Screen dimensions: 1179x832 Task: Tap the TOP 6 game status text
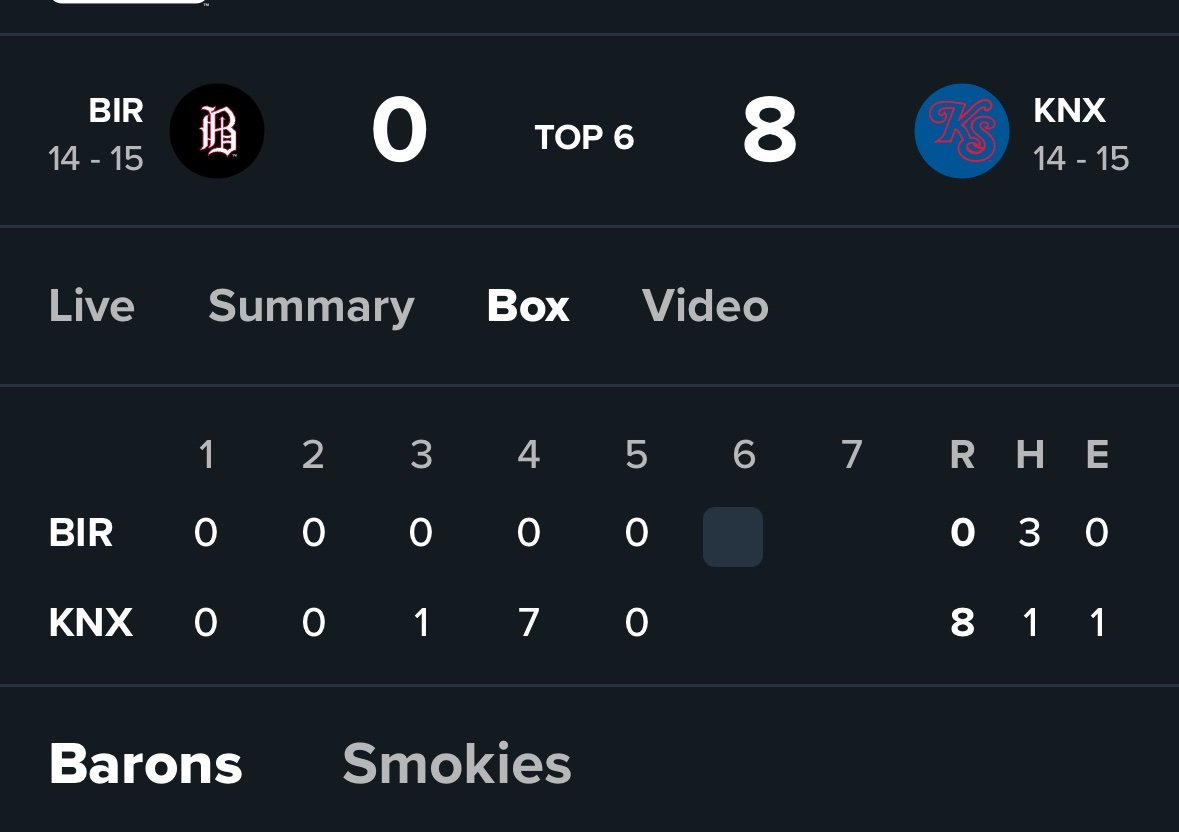[x=584, y=138]
